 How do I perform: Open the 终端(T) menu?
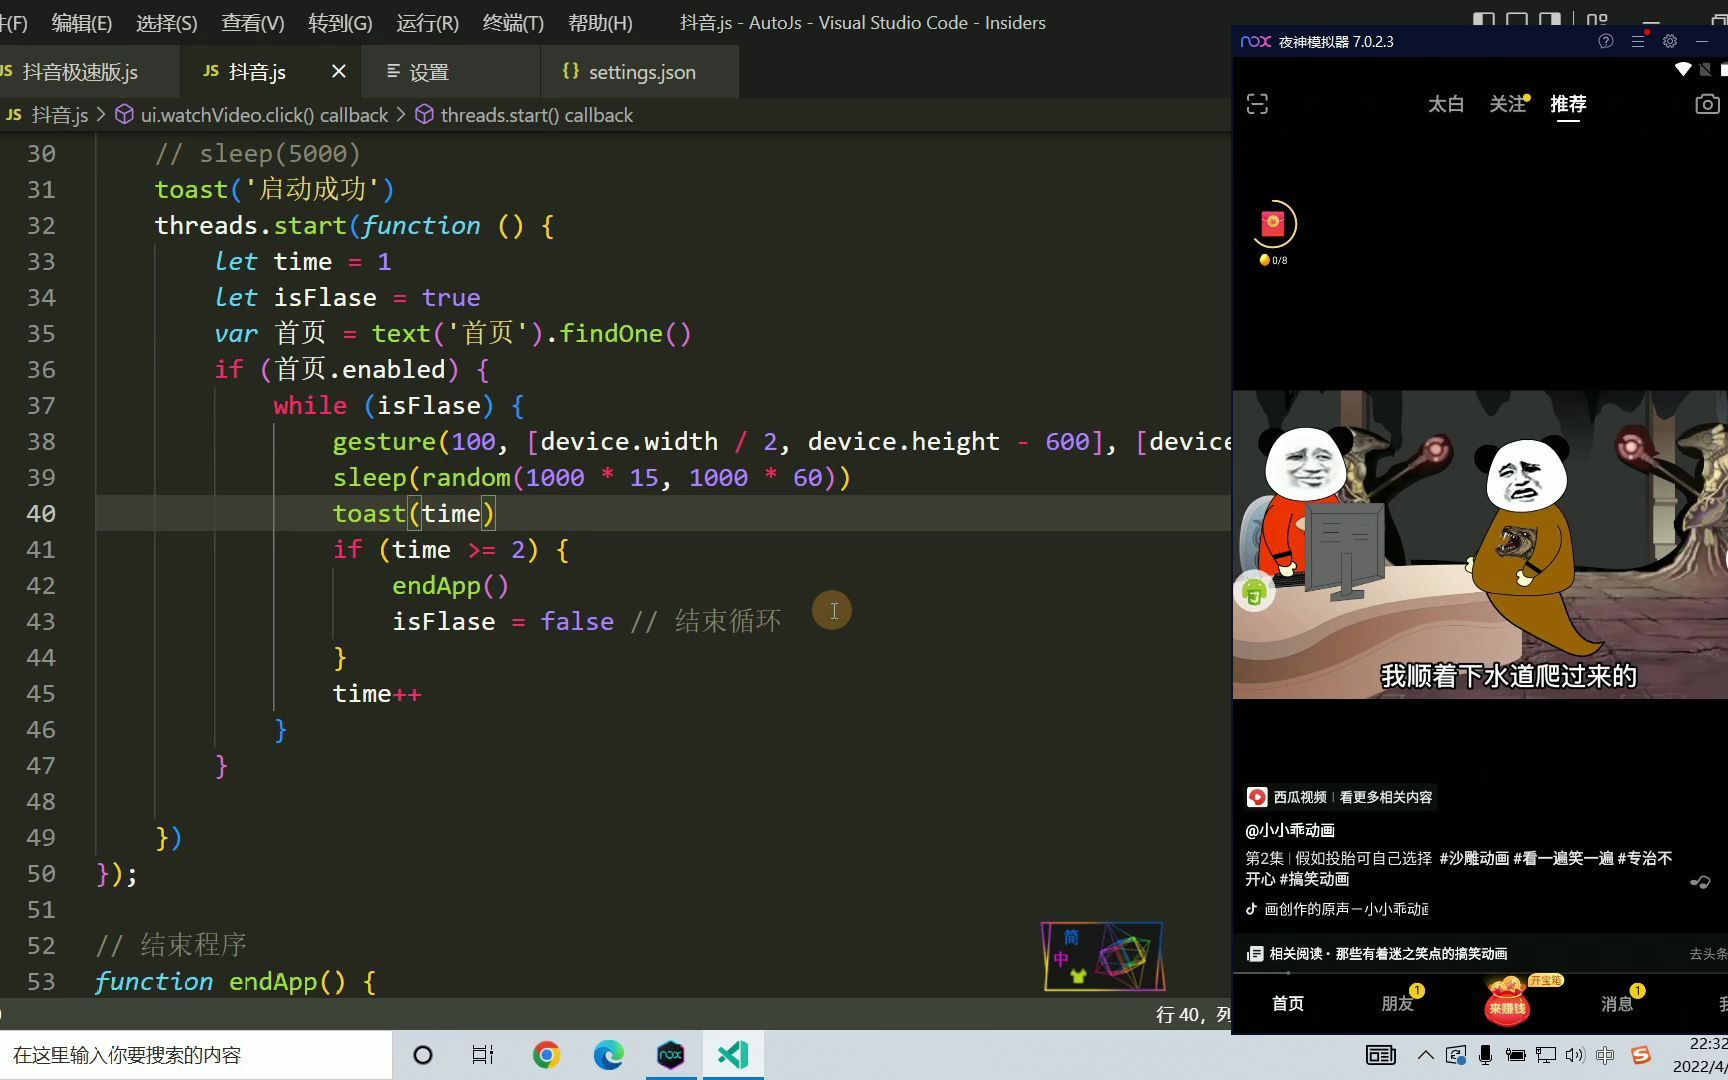tap(513, 22)
